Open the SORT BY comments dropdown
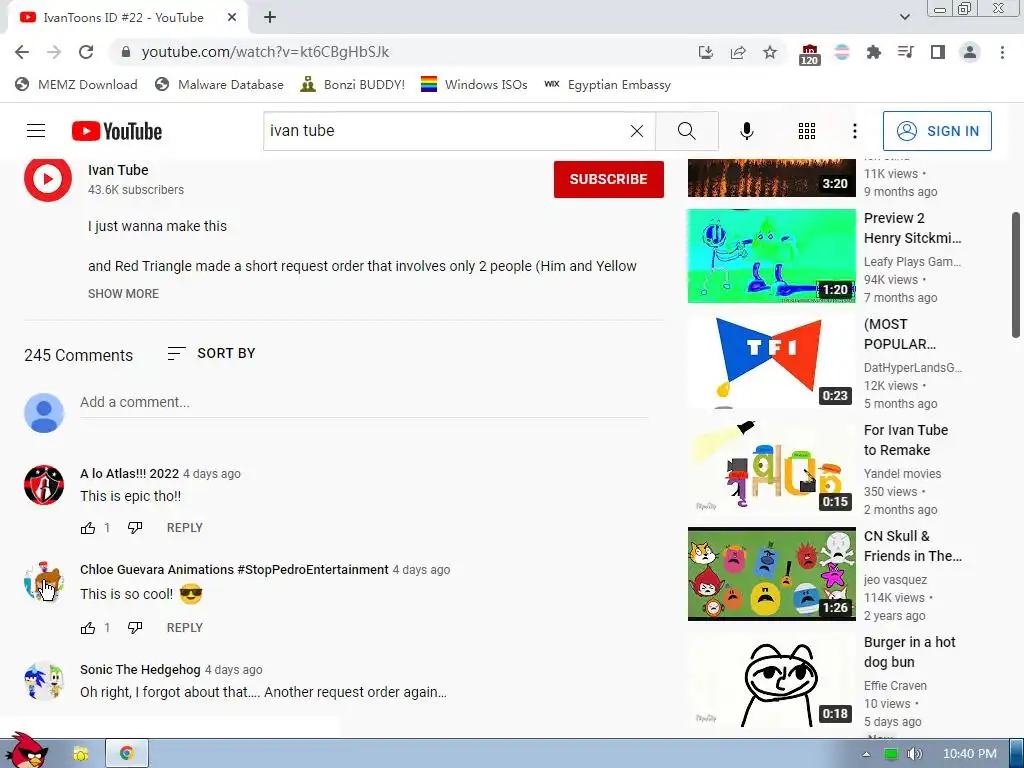 point(211,353)
